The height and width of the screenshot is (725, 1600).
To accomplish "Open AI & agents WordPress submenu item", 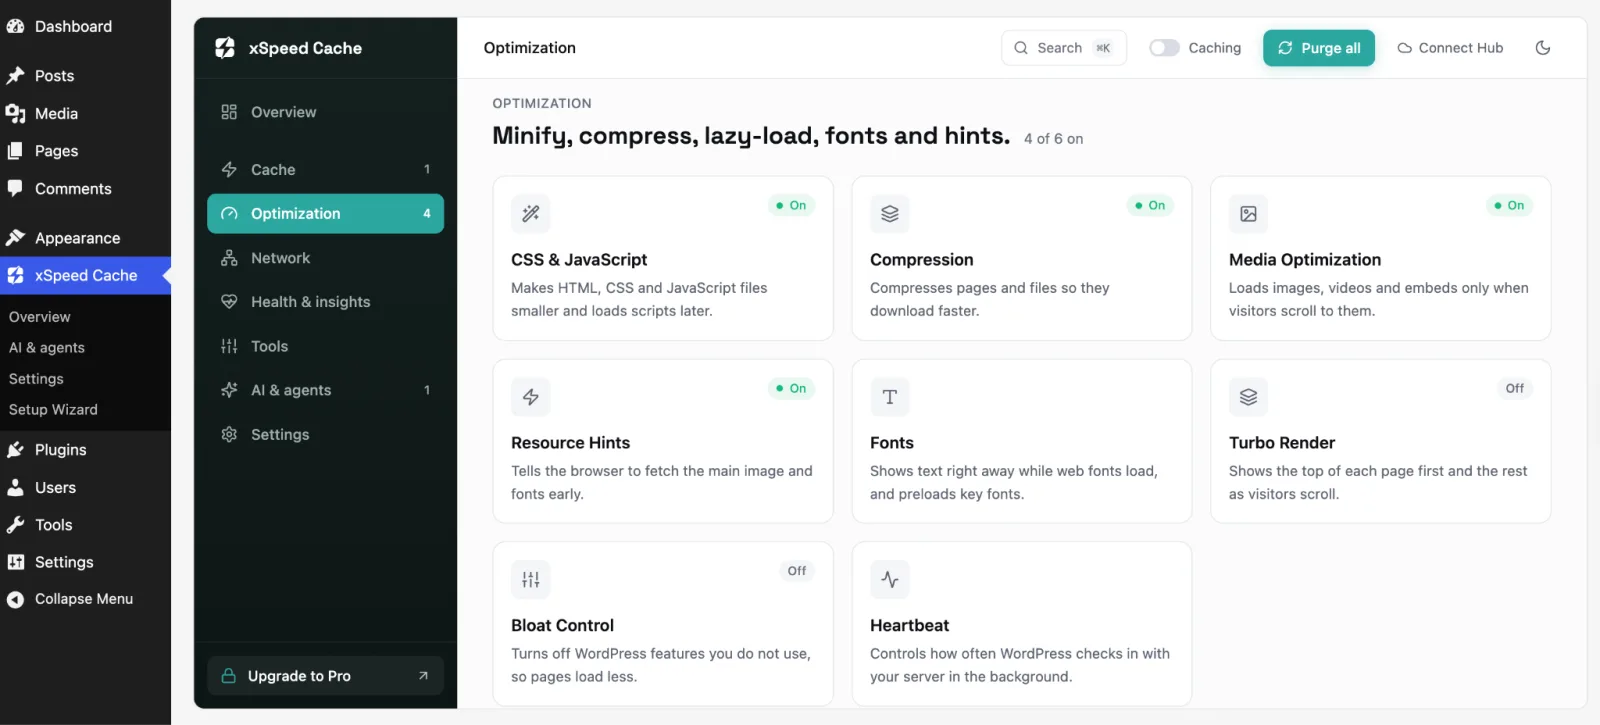I will (x=46, y=348).
